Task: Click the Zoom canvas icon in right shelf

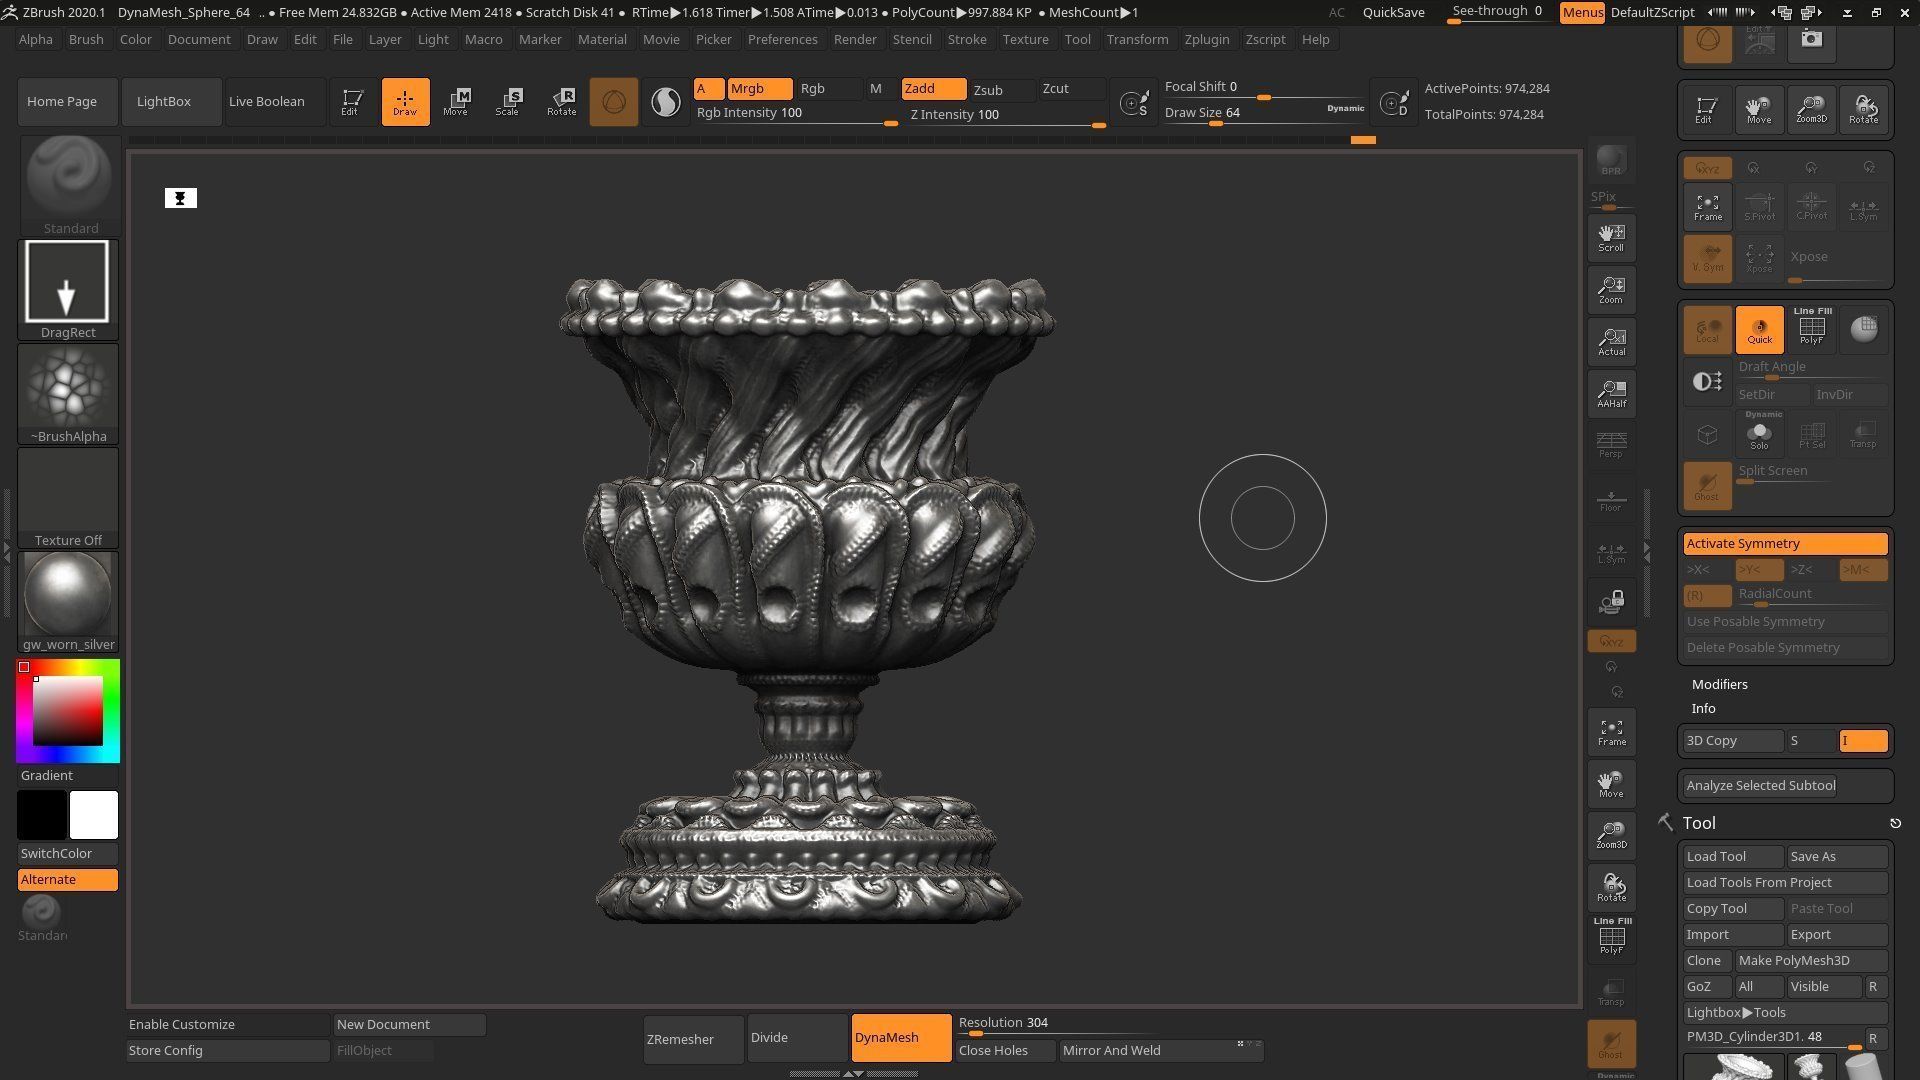Action: click(x=1611, y=290)
